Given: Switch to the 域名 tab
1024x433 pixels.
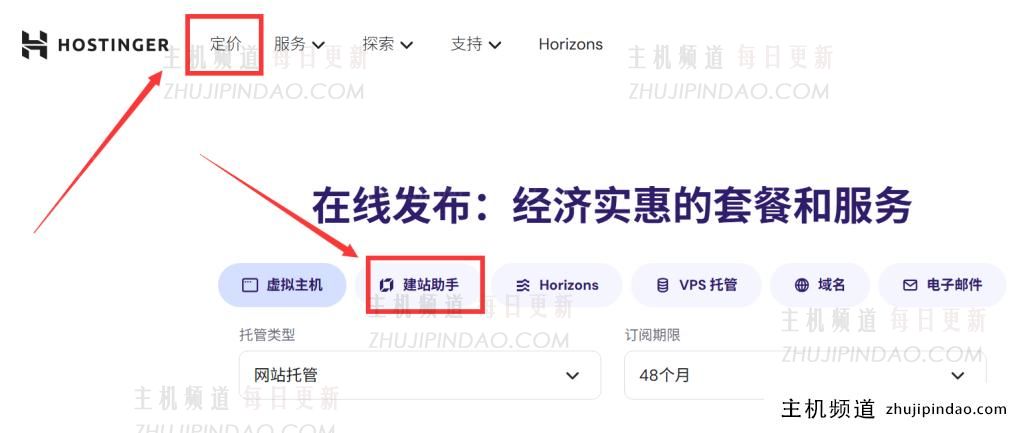Looking at the screenshot, I should coord(820,285).
